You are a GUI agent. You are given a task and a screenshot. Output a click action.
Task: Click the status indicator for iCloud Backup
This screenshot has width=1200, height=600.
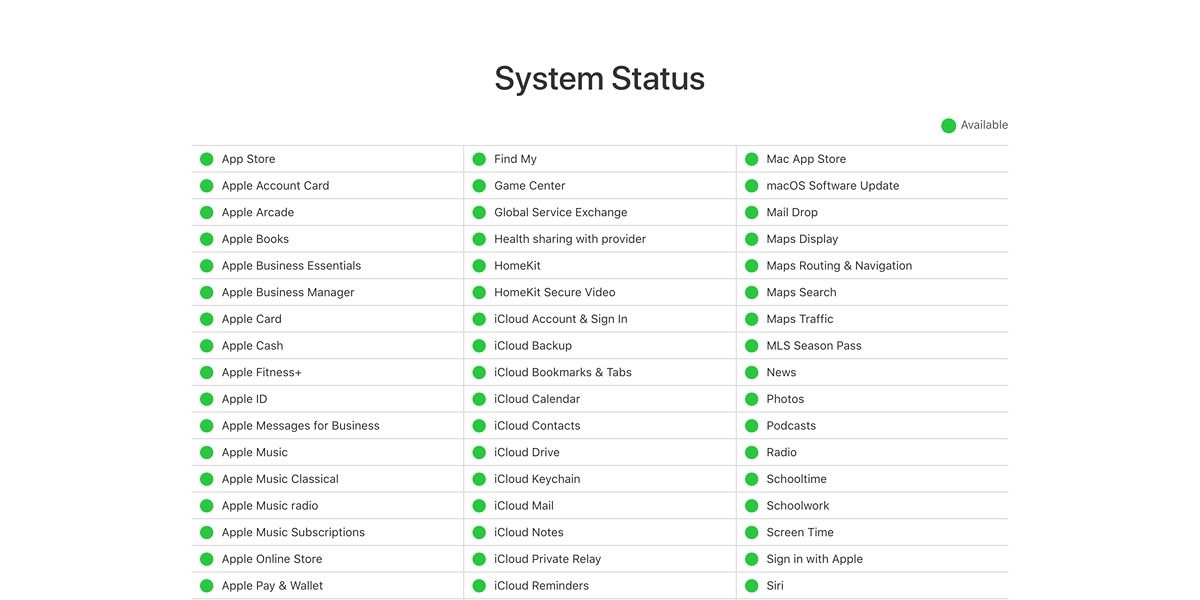point(478,345)
